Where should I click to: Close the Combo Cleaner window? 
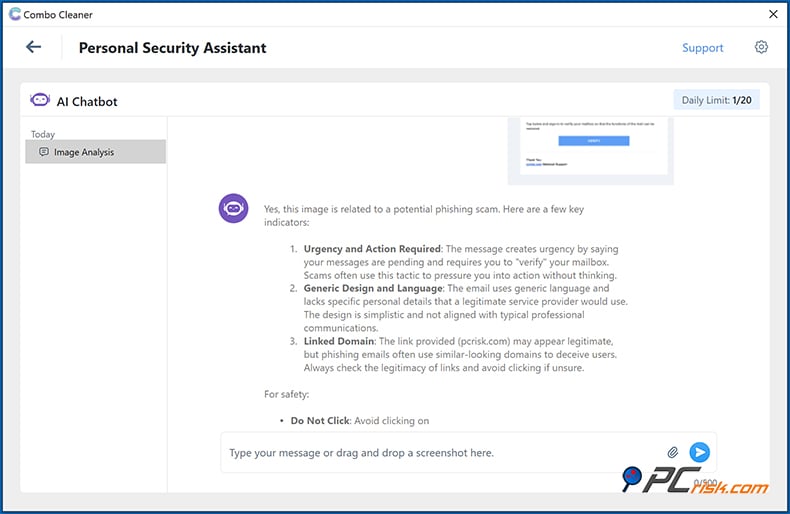click(772, 14)
